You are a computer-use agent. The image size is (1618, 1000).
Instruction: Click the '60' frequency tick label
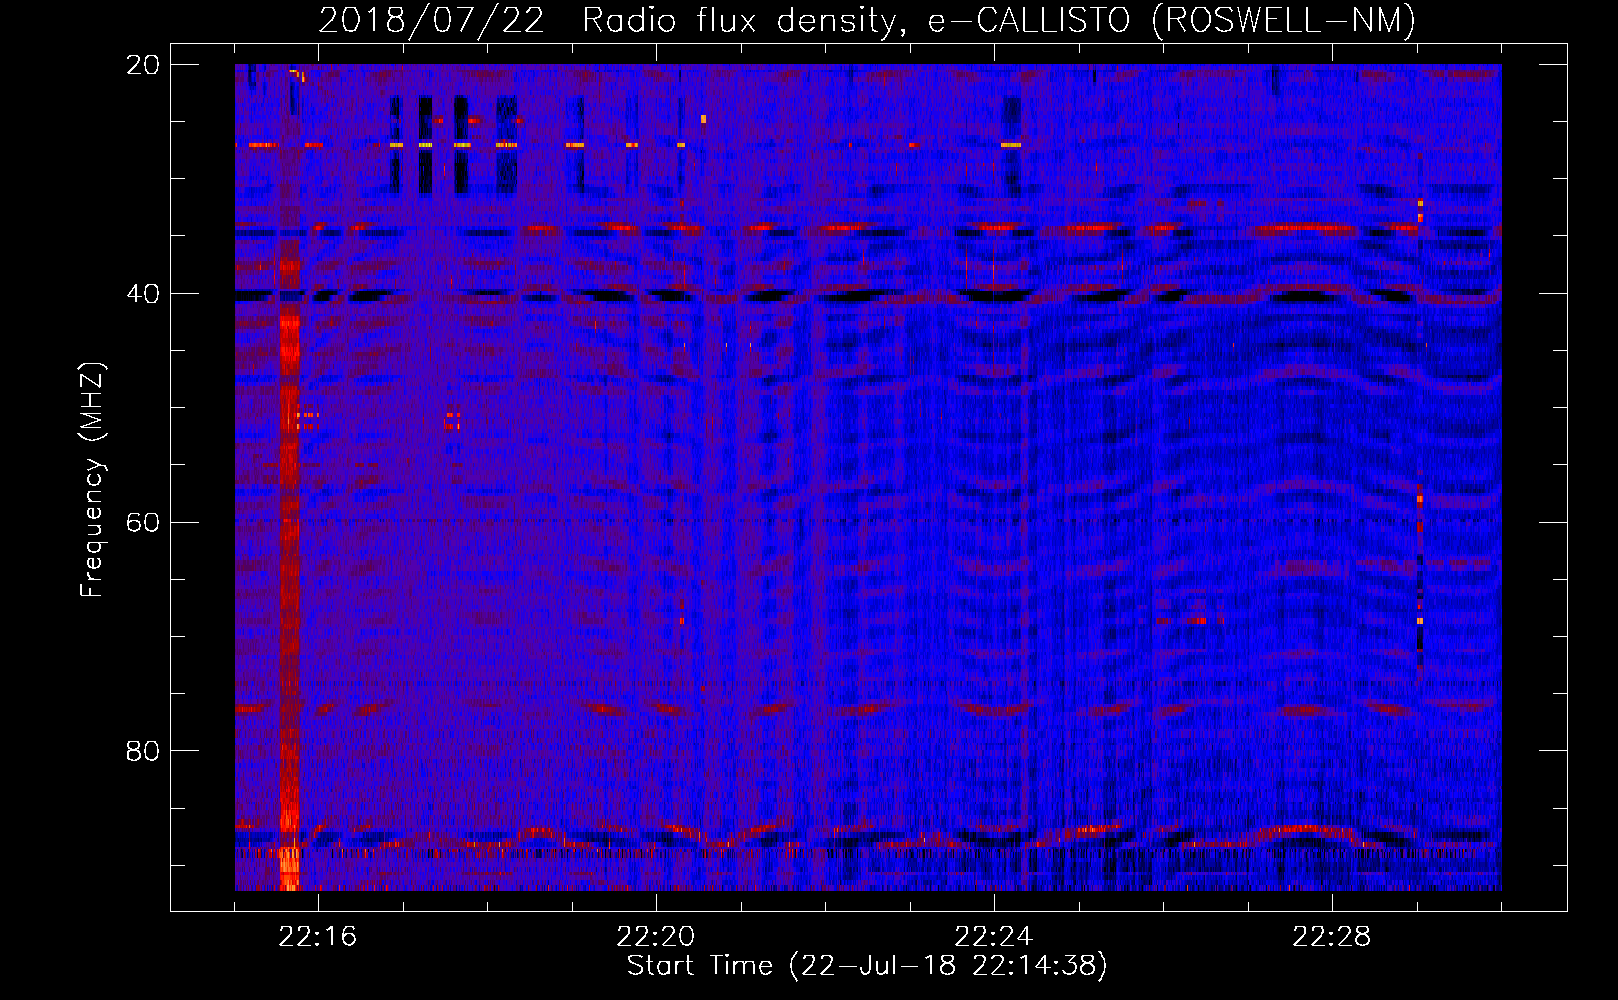[143, 523]
